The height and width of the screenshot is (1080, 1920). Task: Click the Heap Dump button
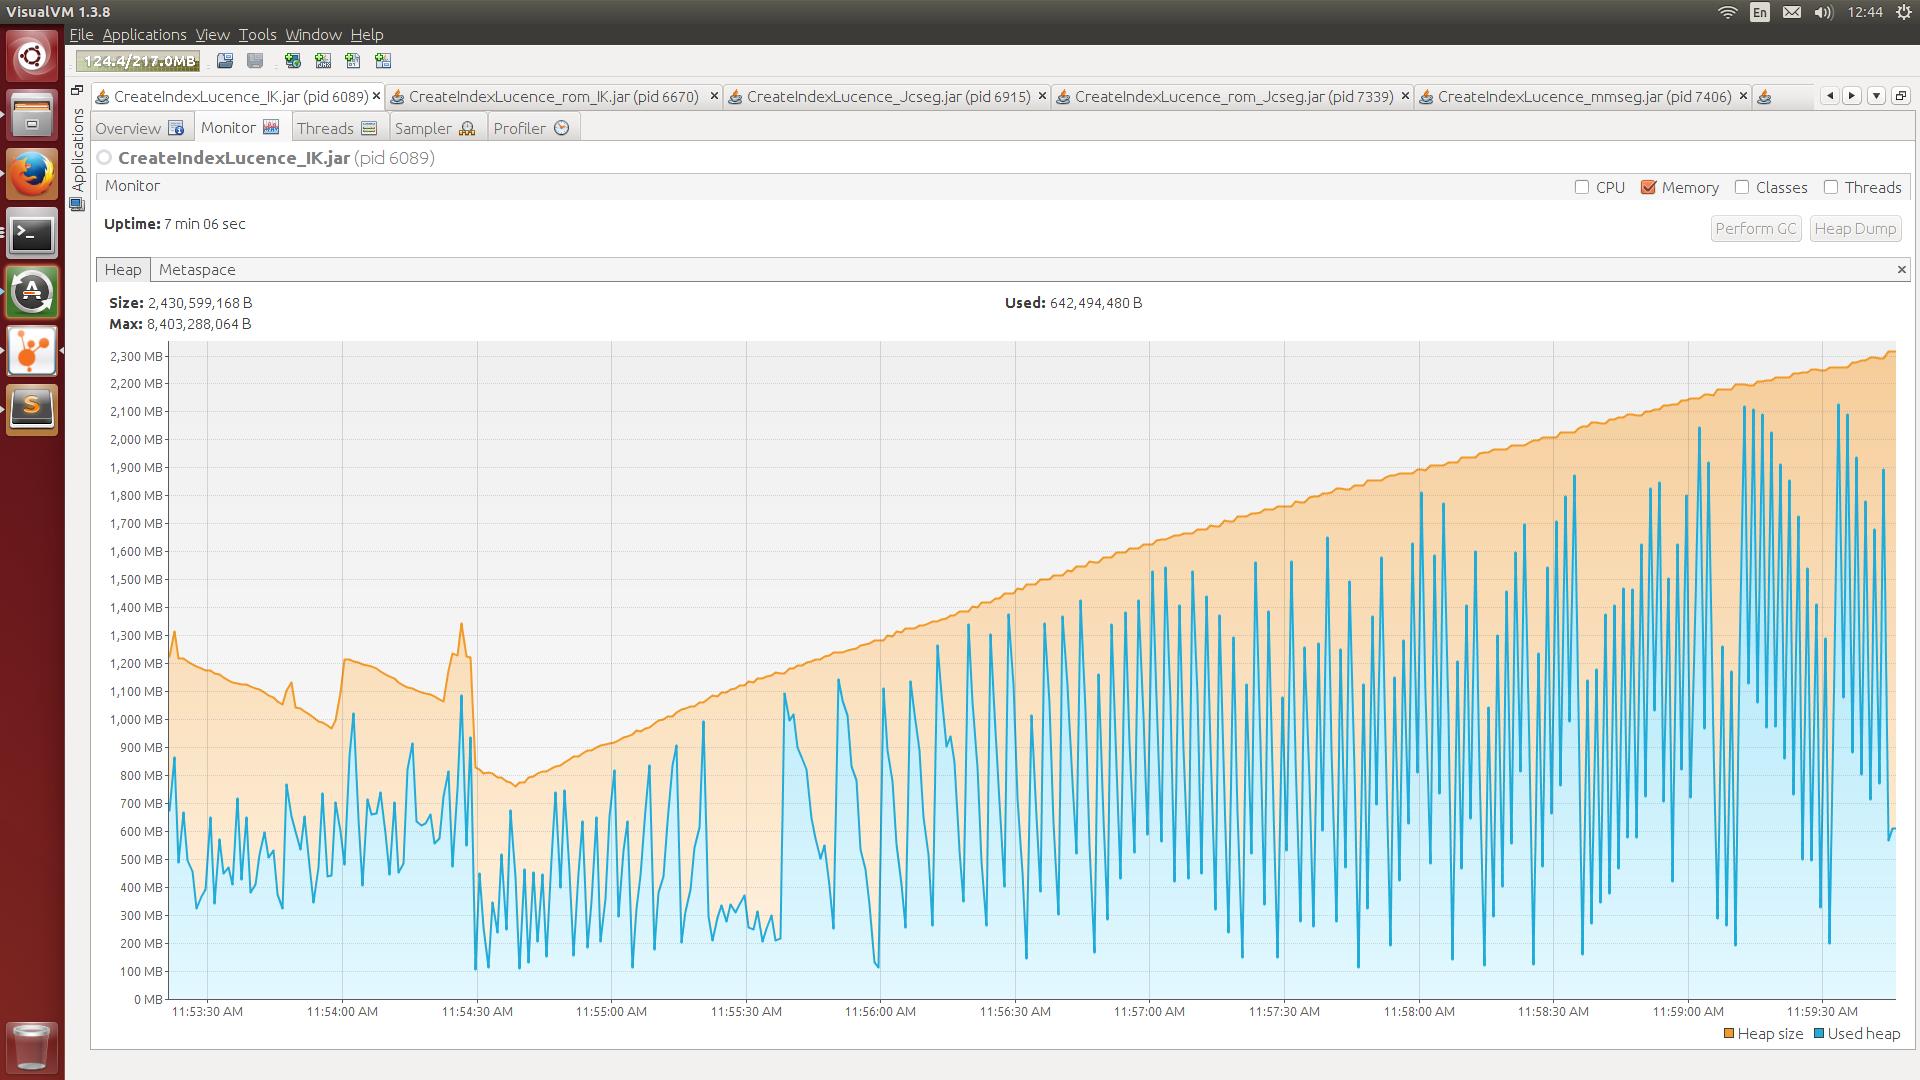(x=1854, y=227)
